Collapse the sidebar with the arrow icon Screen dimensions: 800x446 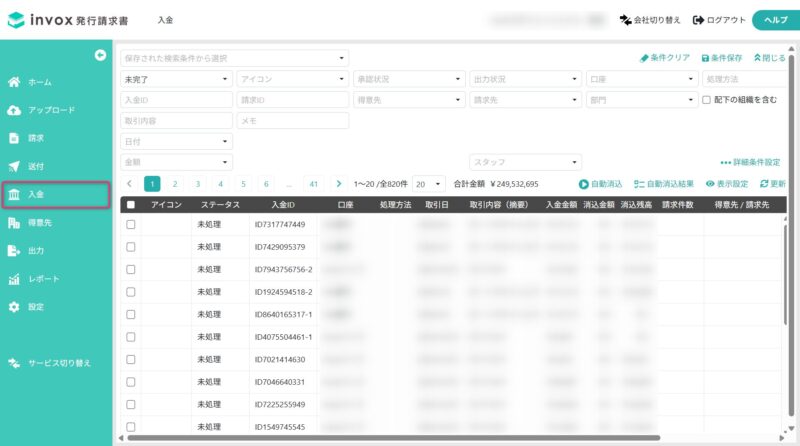(x=100, y=54)
